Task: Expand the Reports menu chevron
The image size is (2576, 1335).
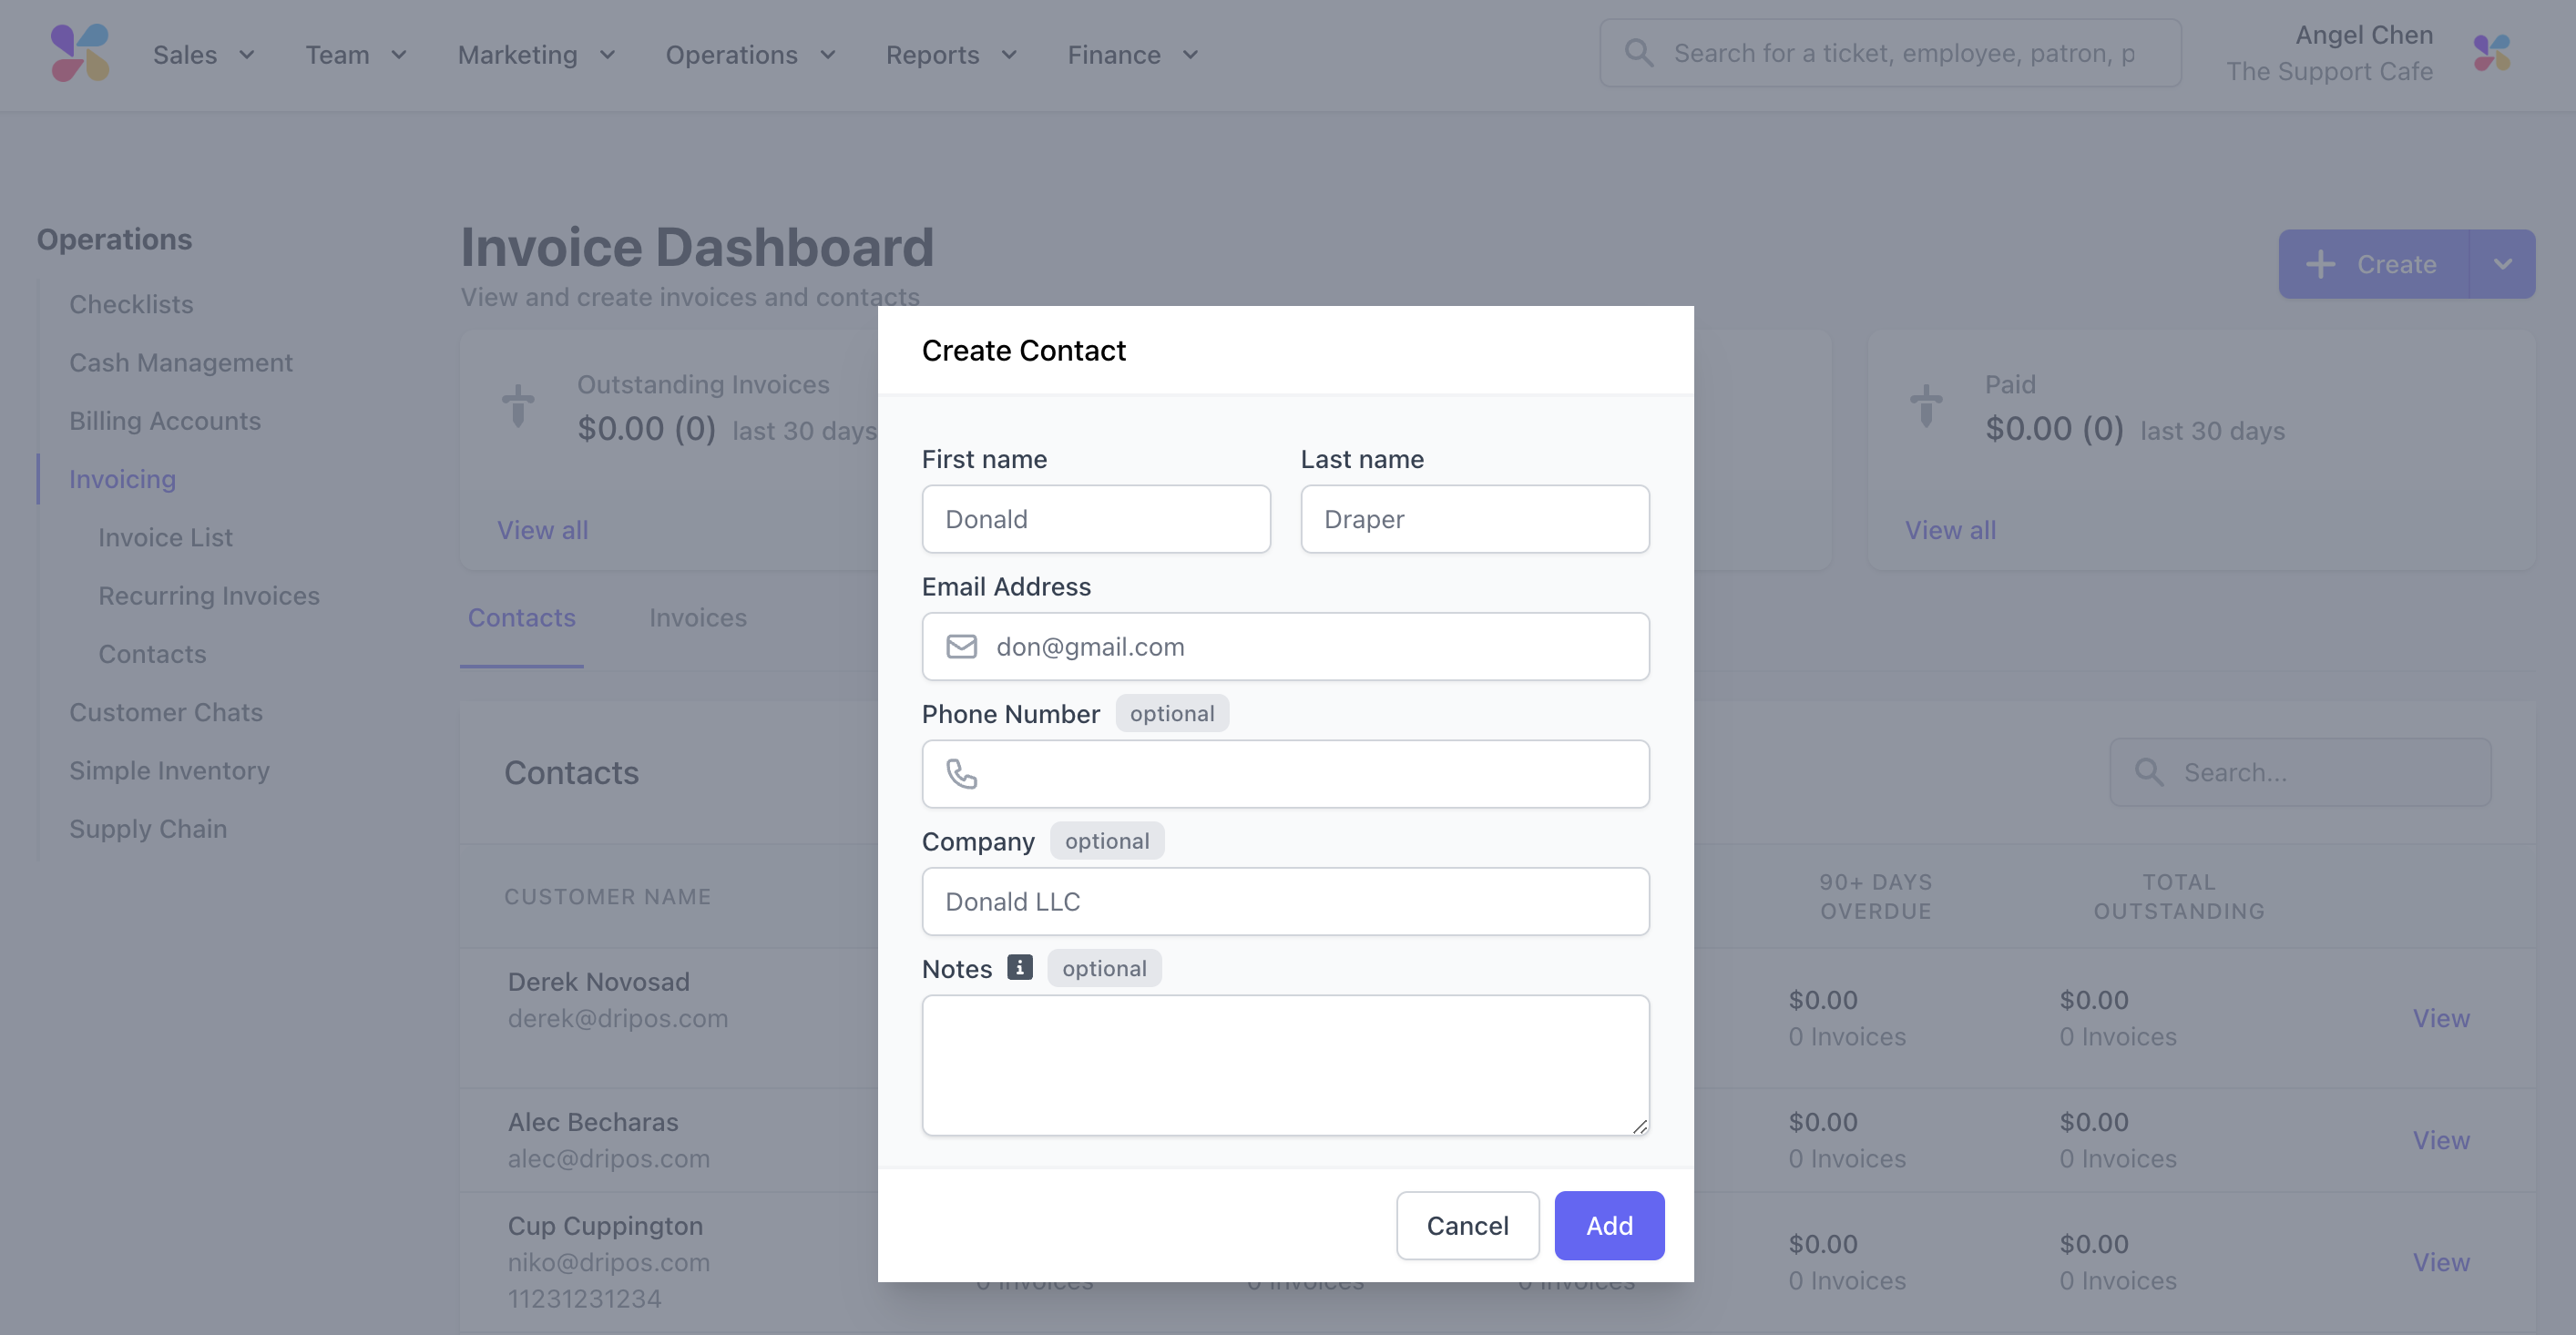Action: coord(1009,55)
